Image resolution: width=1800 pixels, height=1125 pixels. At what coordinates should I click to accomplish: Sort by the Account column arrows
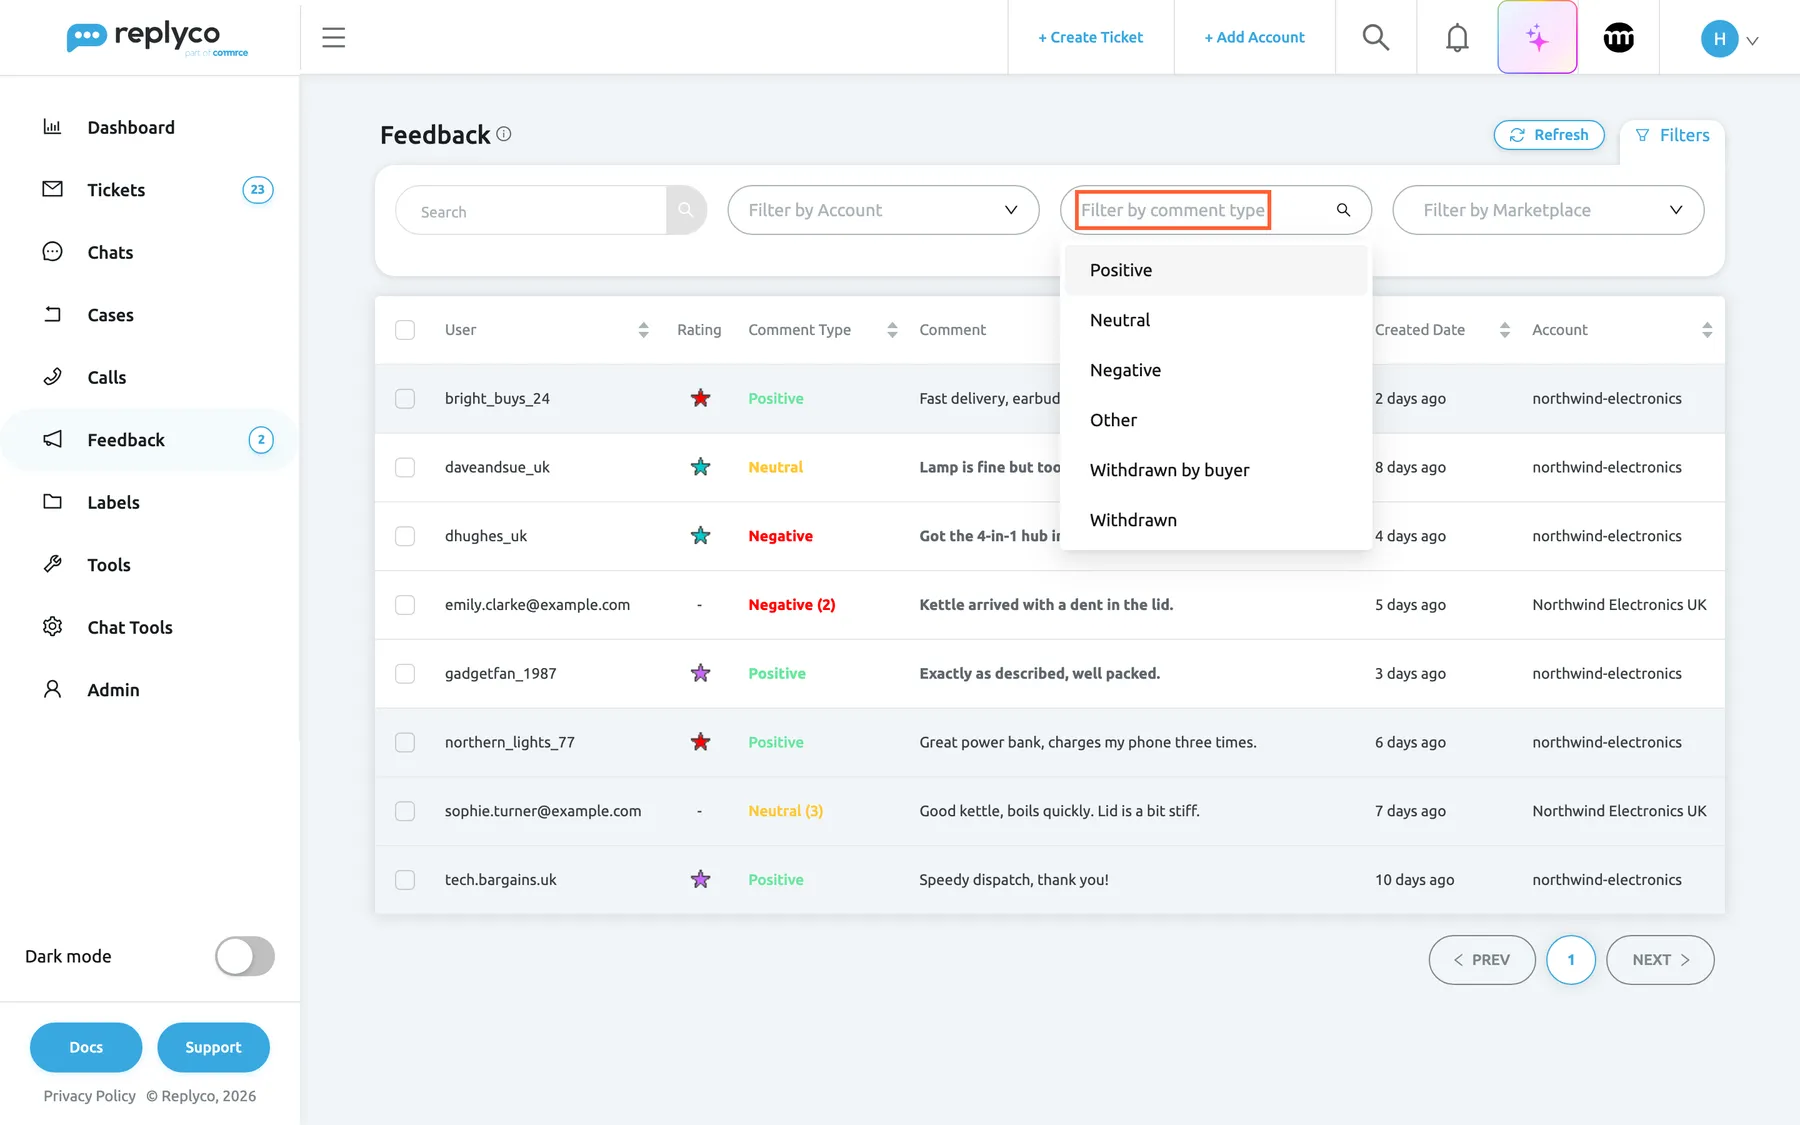[x=1707, y=330]
